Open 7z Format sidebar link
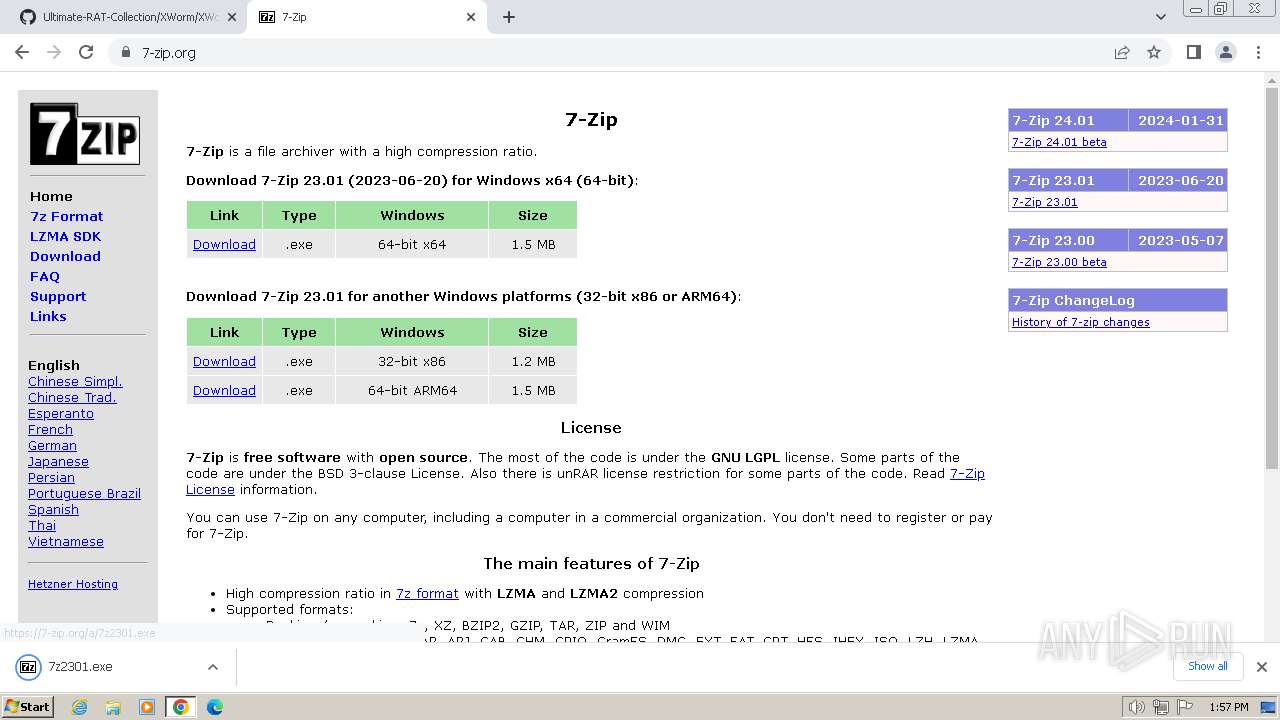This screenshot has height=720, width=1280. (x=66, y=216)
